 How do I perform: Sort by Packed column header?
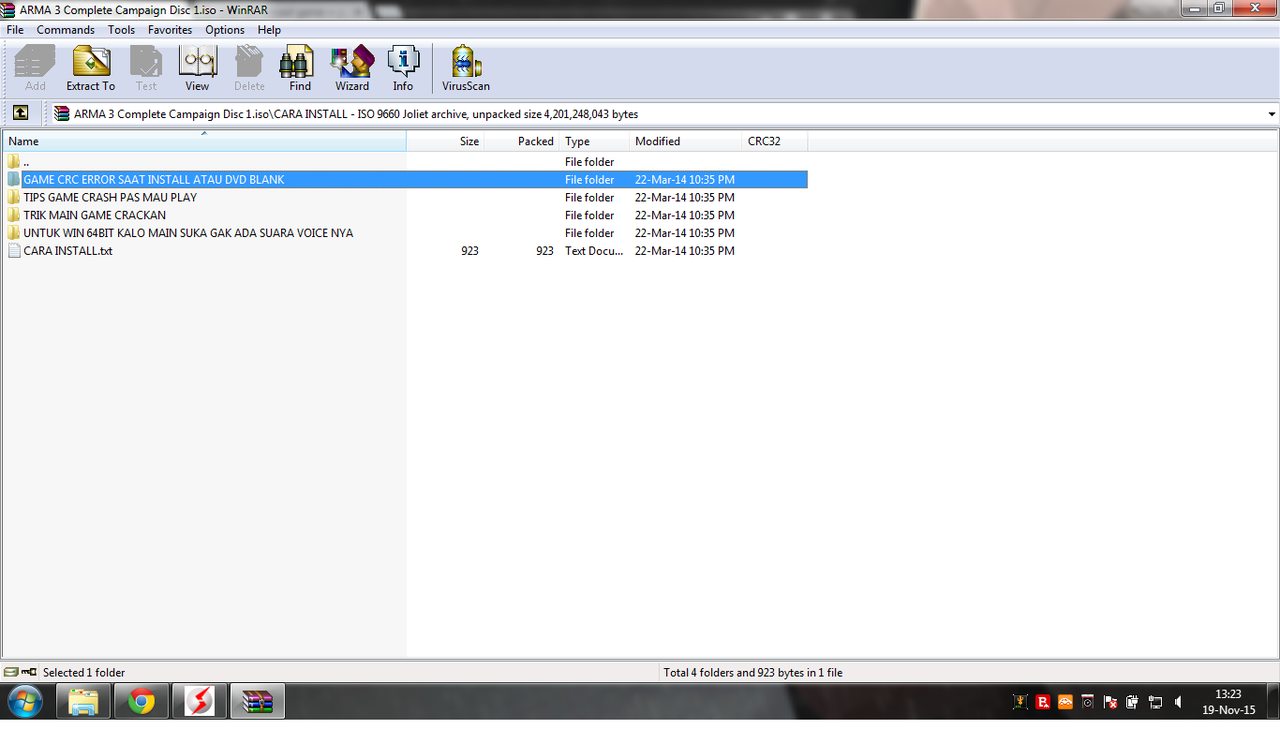click(522, 141)
